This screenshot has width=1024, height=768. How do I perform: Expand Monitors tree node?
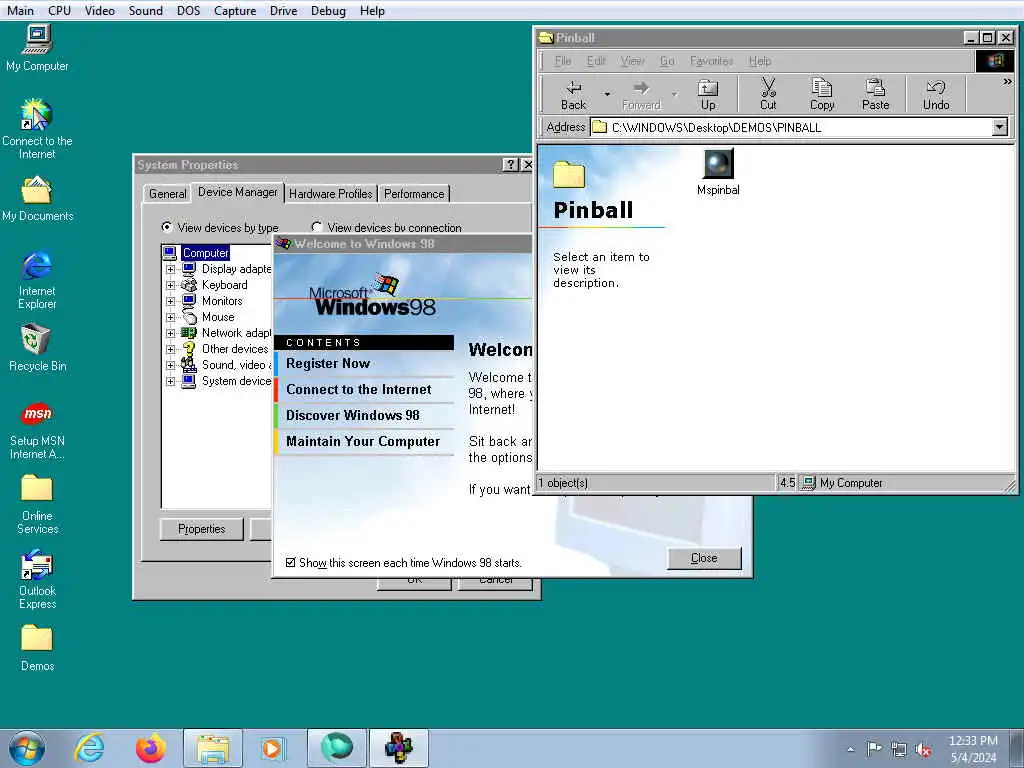click(x=170, y=301)
